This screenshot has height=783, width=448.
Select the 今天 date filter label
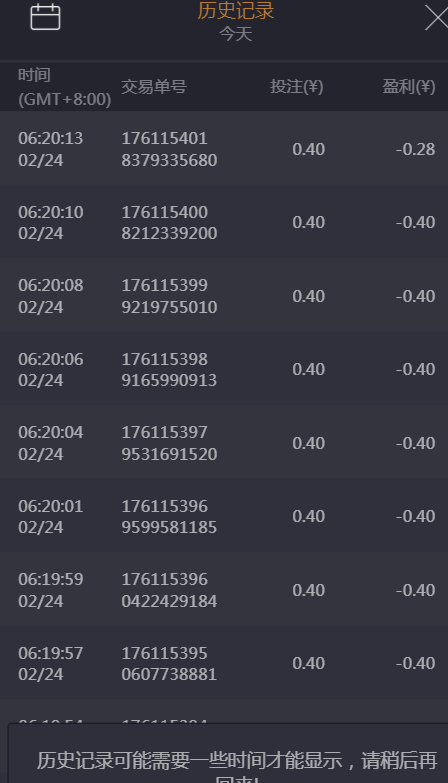click(235, 34)
